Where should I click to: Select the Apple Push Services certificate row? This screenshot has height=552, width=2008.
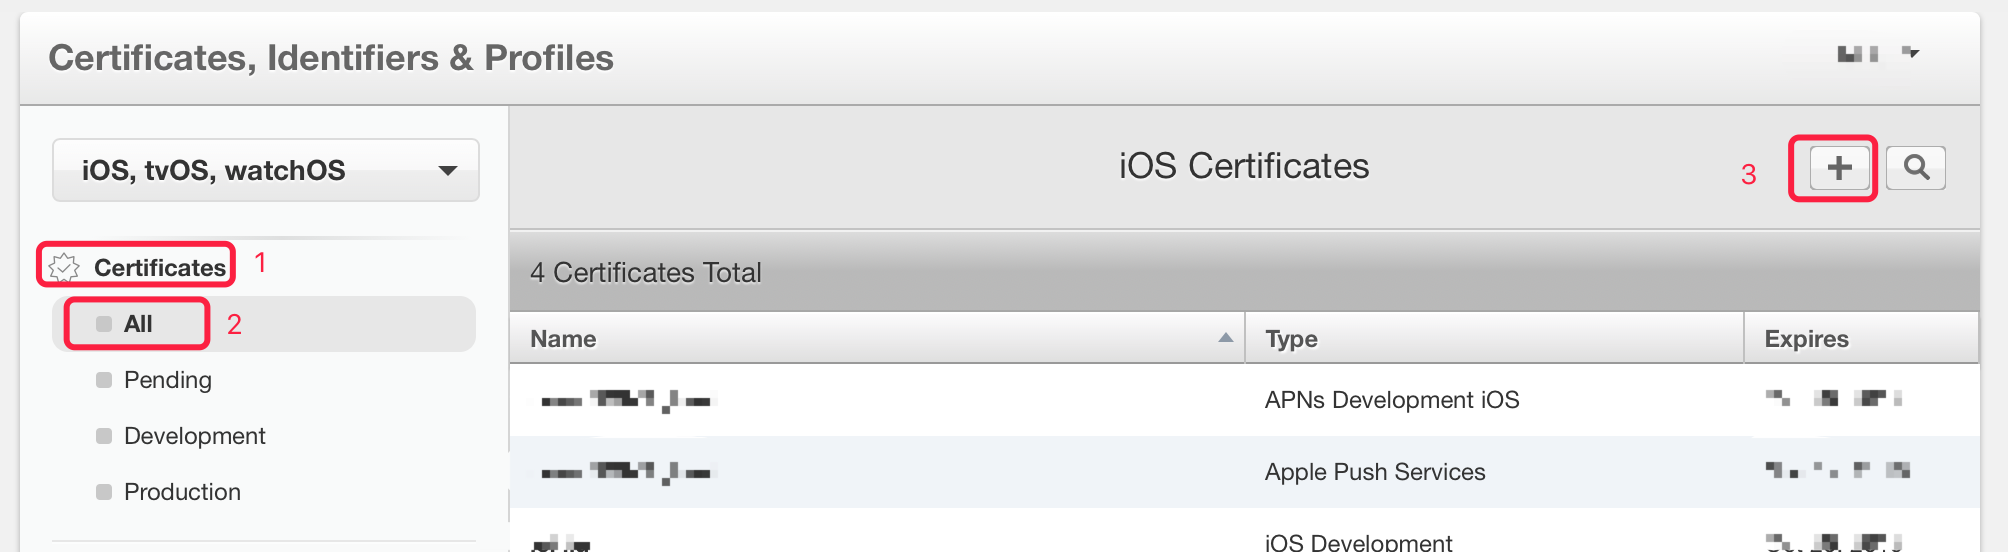[1244, 472]
